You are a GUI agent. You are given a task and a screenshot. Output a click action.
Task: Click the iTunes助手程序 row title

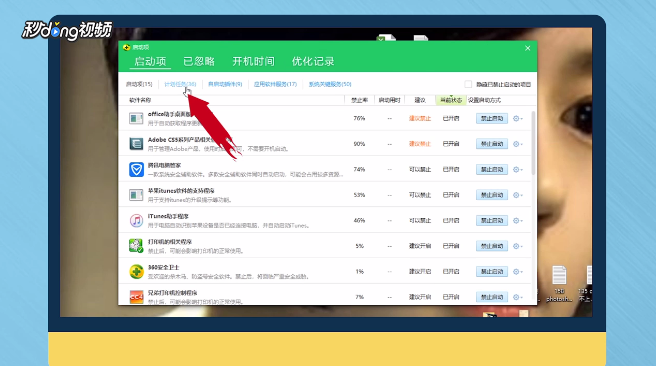[168, 216]
